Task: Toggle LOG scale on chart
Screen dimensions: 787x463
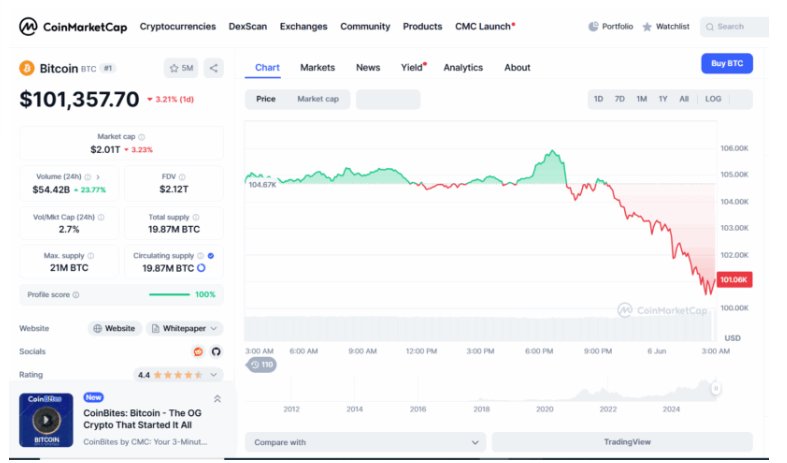Action: click(713, 99)
